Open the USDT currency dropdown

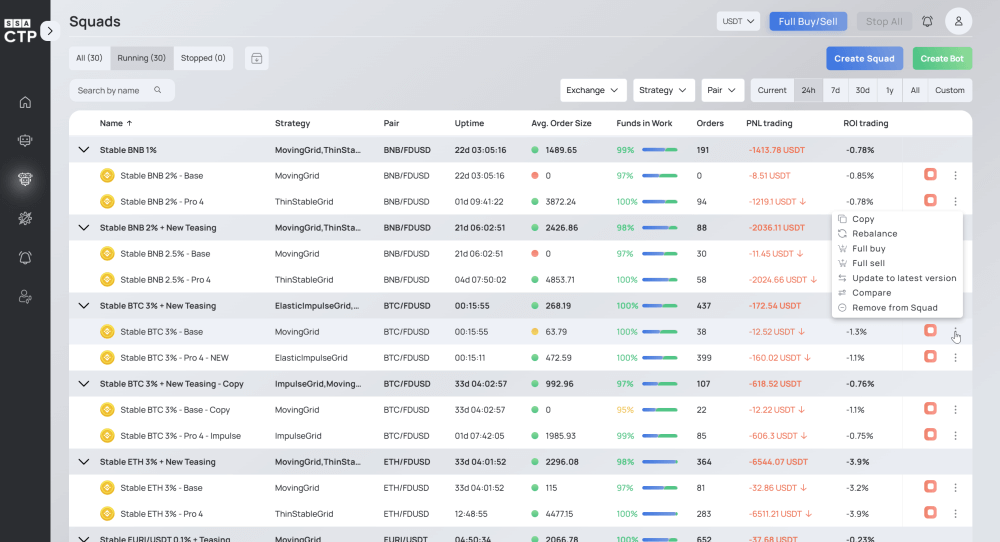738,21
